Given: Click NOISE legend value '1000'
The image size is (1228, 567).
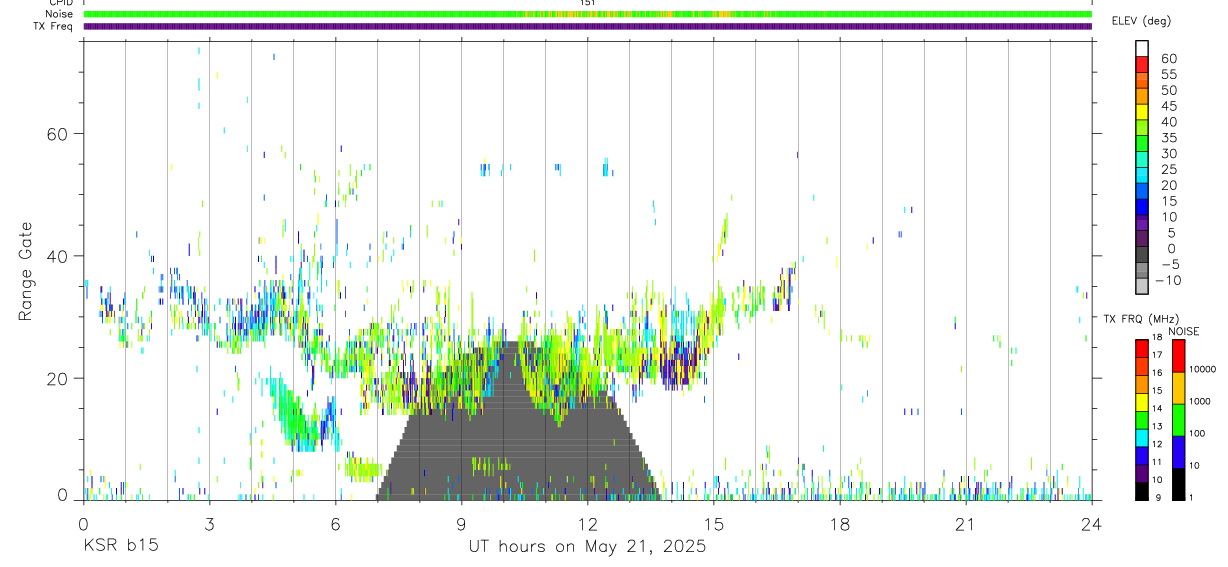Looking at the screenshot, I should [x=1201, y=401].
